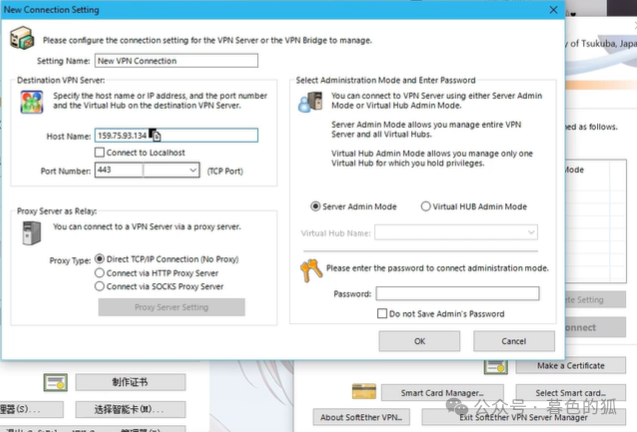Click the administration mode user icon
The image size is (637, 432).
point(312,102)
